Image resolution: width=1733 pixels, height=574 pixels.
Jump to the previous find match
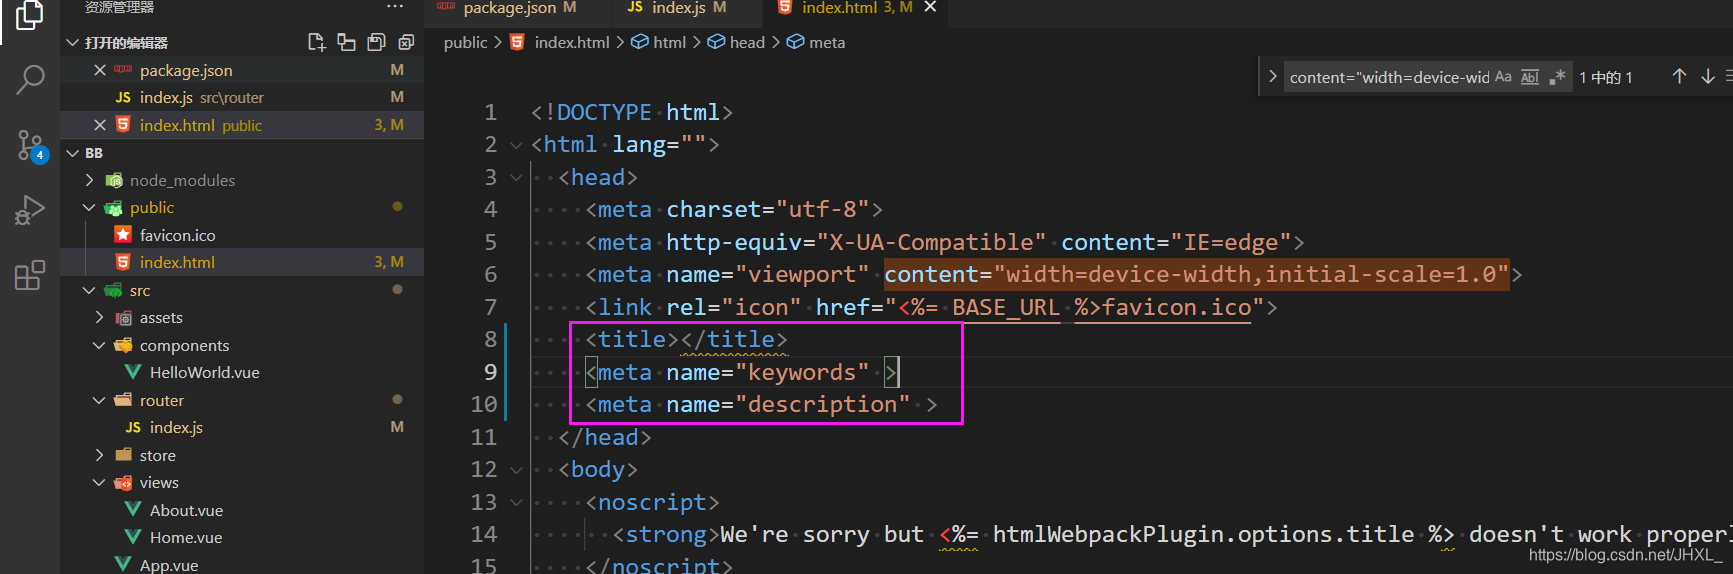1679,77
